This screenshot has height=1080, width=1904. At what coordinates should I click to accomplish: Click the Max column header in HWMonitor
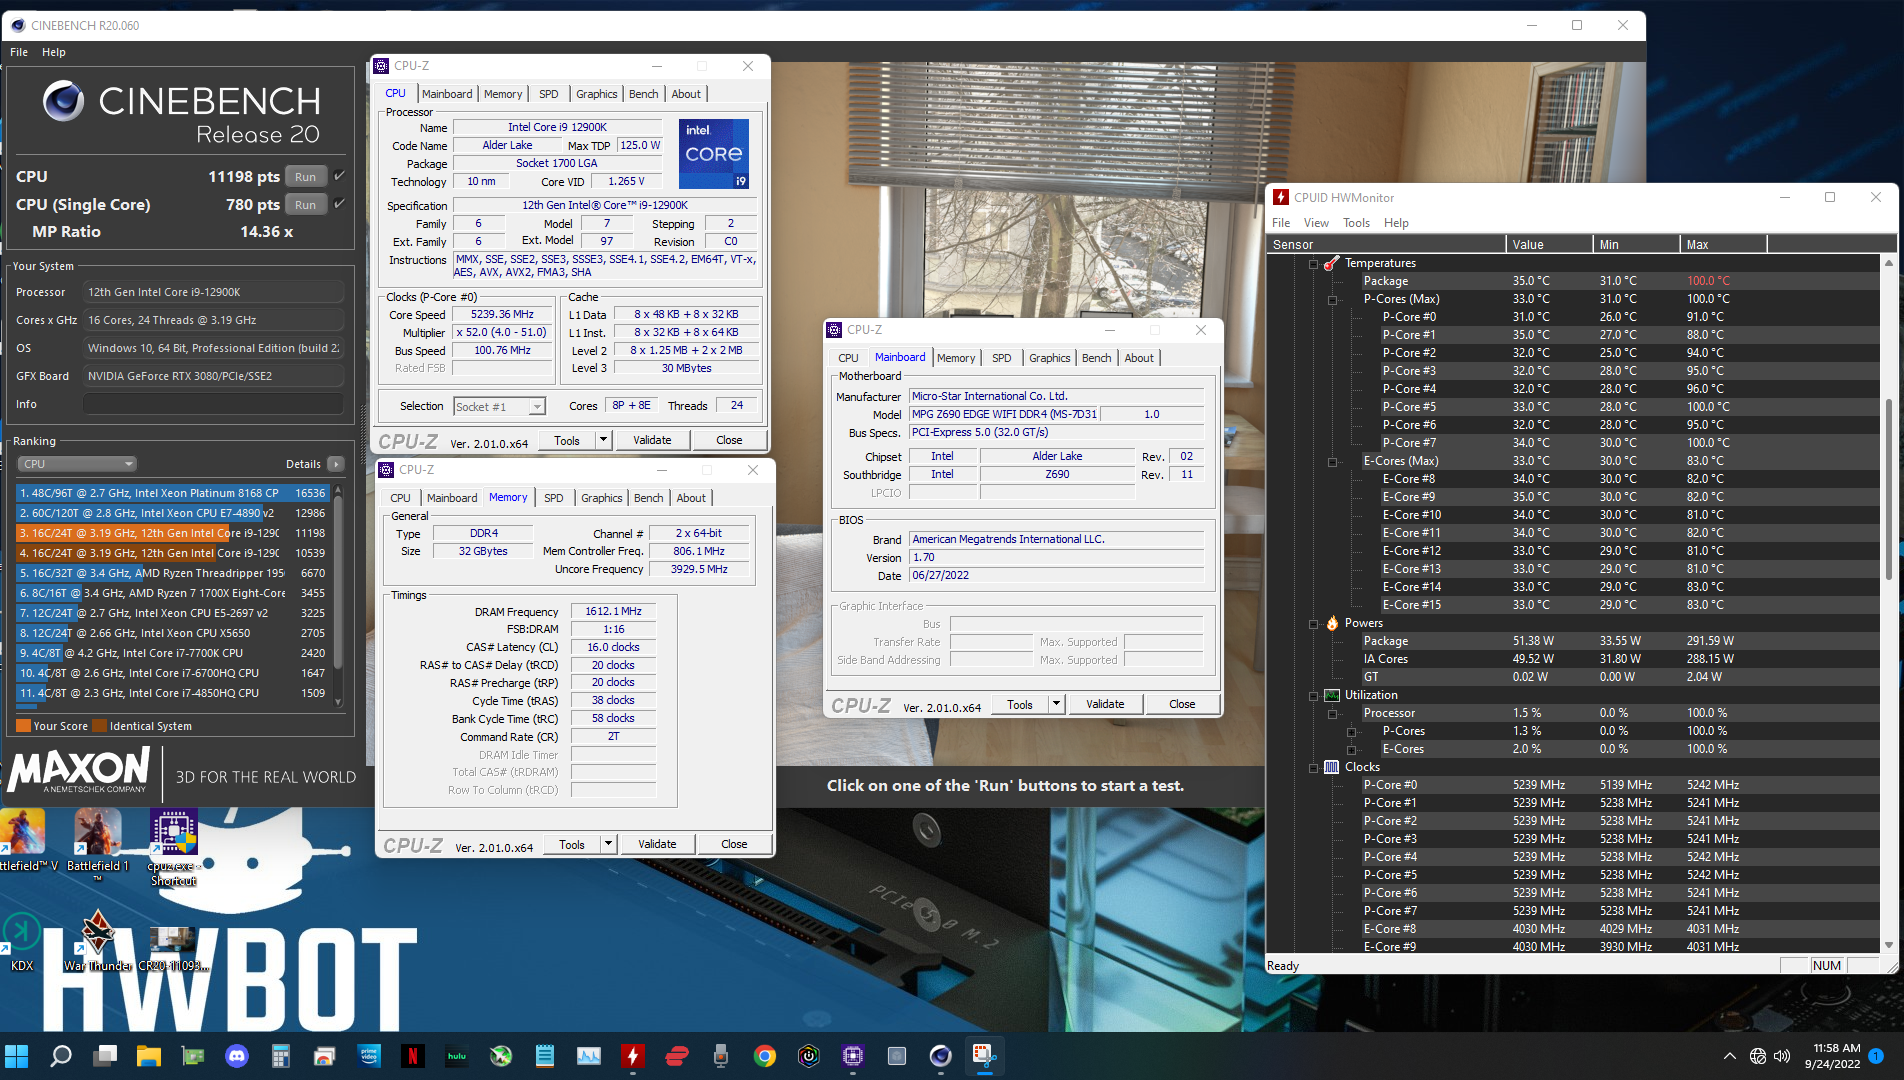tap(1723, 244)
